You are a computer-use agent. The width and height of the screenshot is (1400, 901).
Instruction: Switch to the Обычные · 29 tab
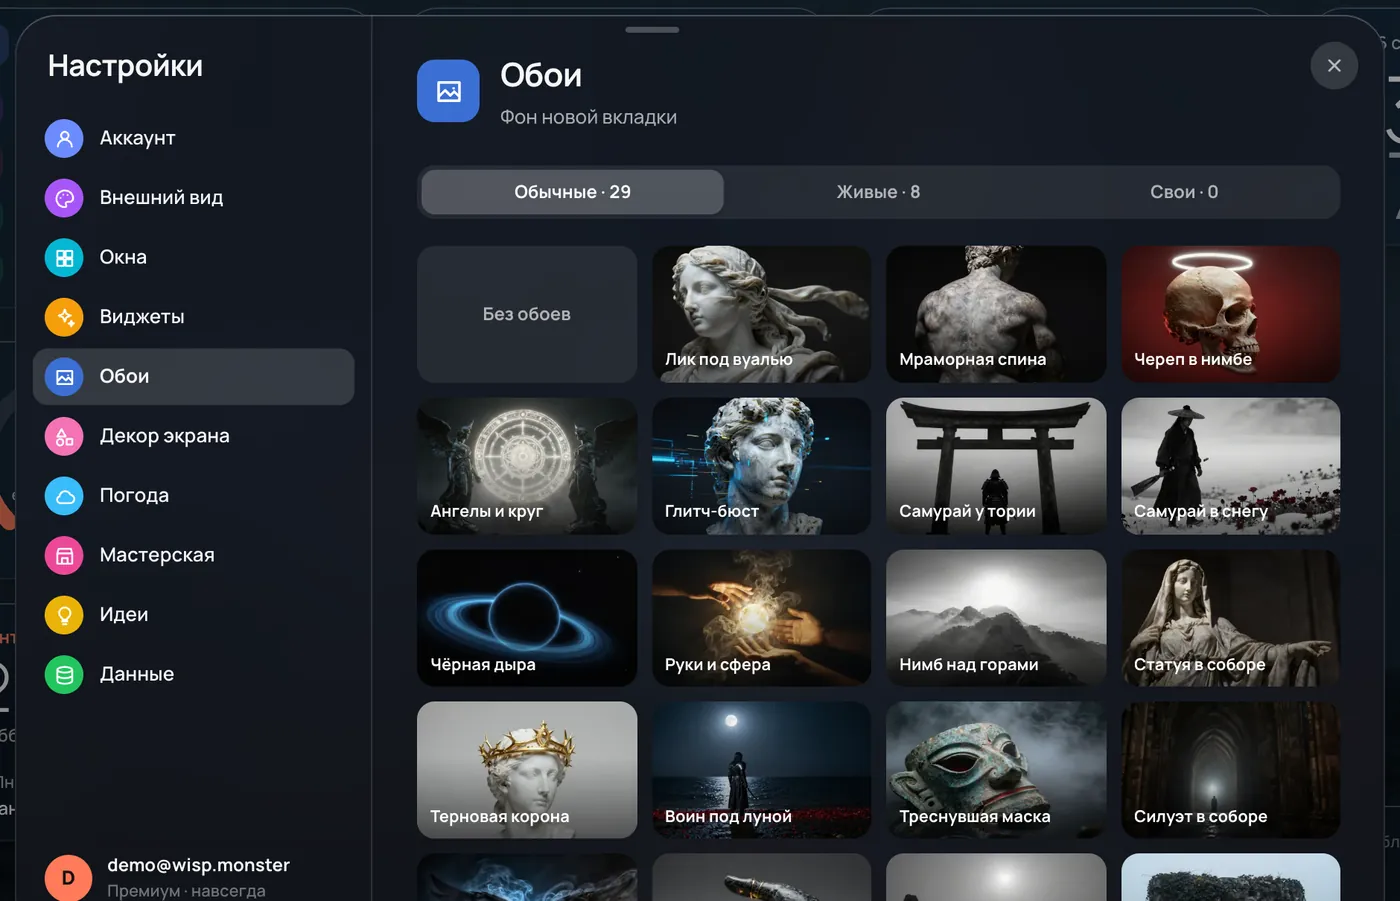coord(572,192)
